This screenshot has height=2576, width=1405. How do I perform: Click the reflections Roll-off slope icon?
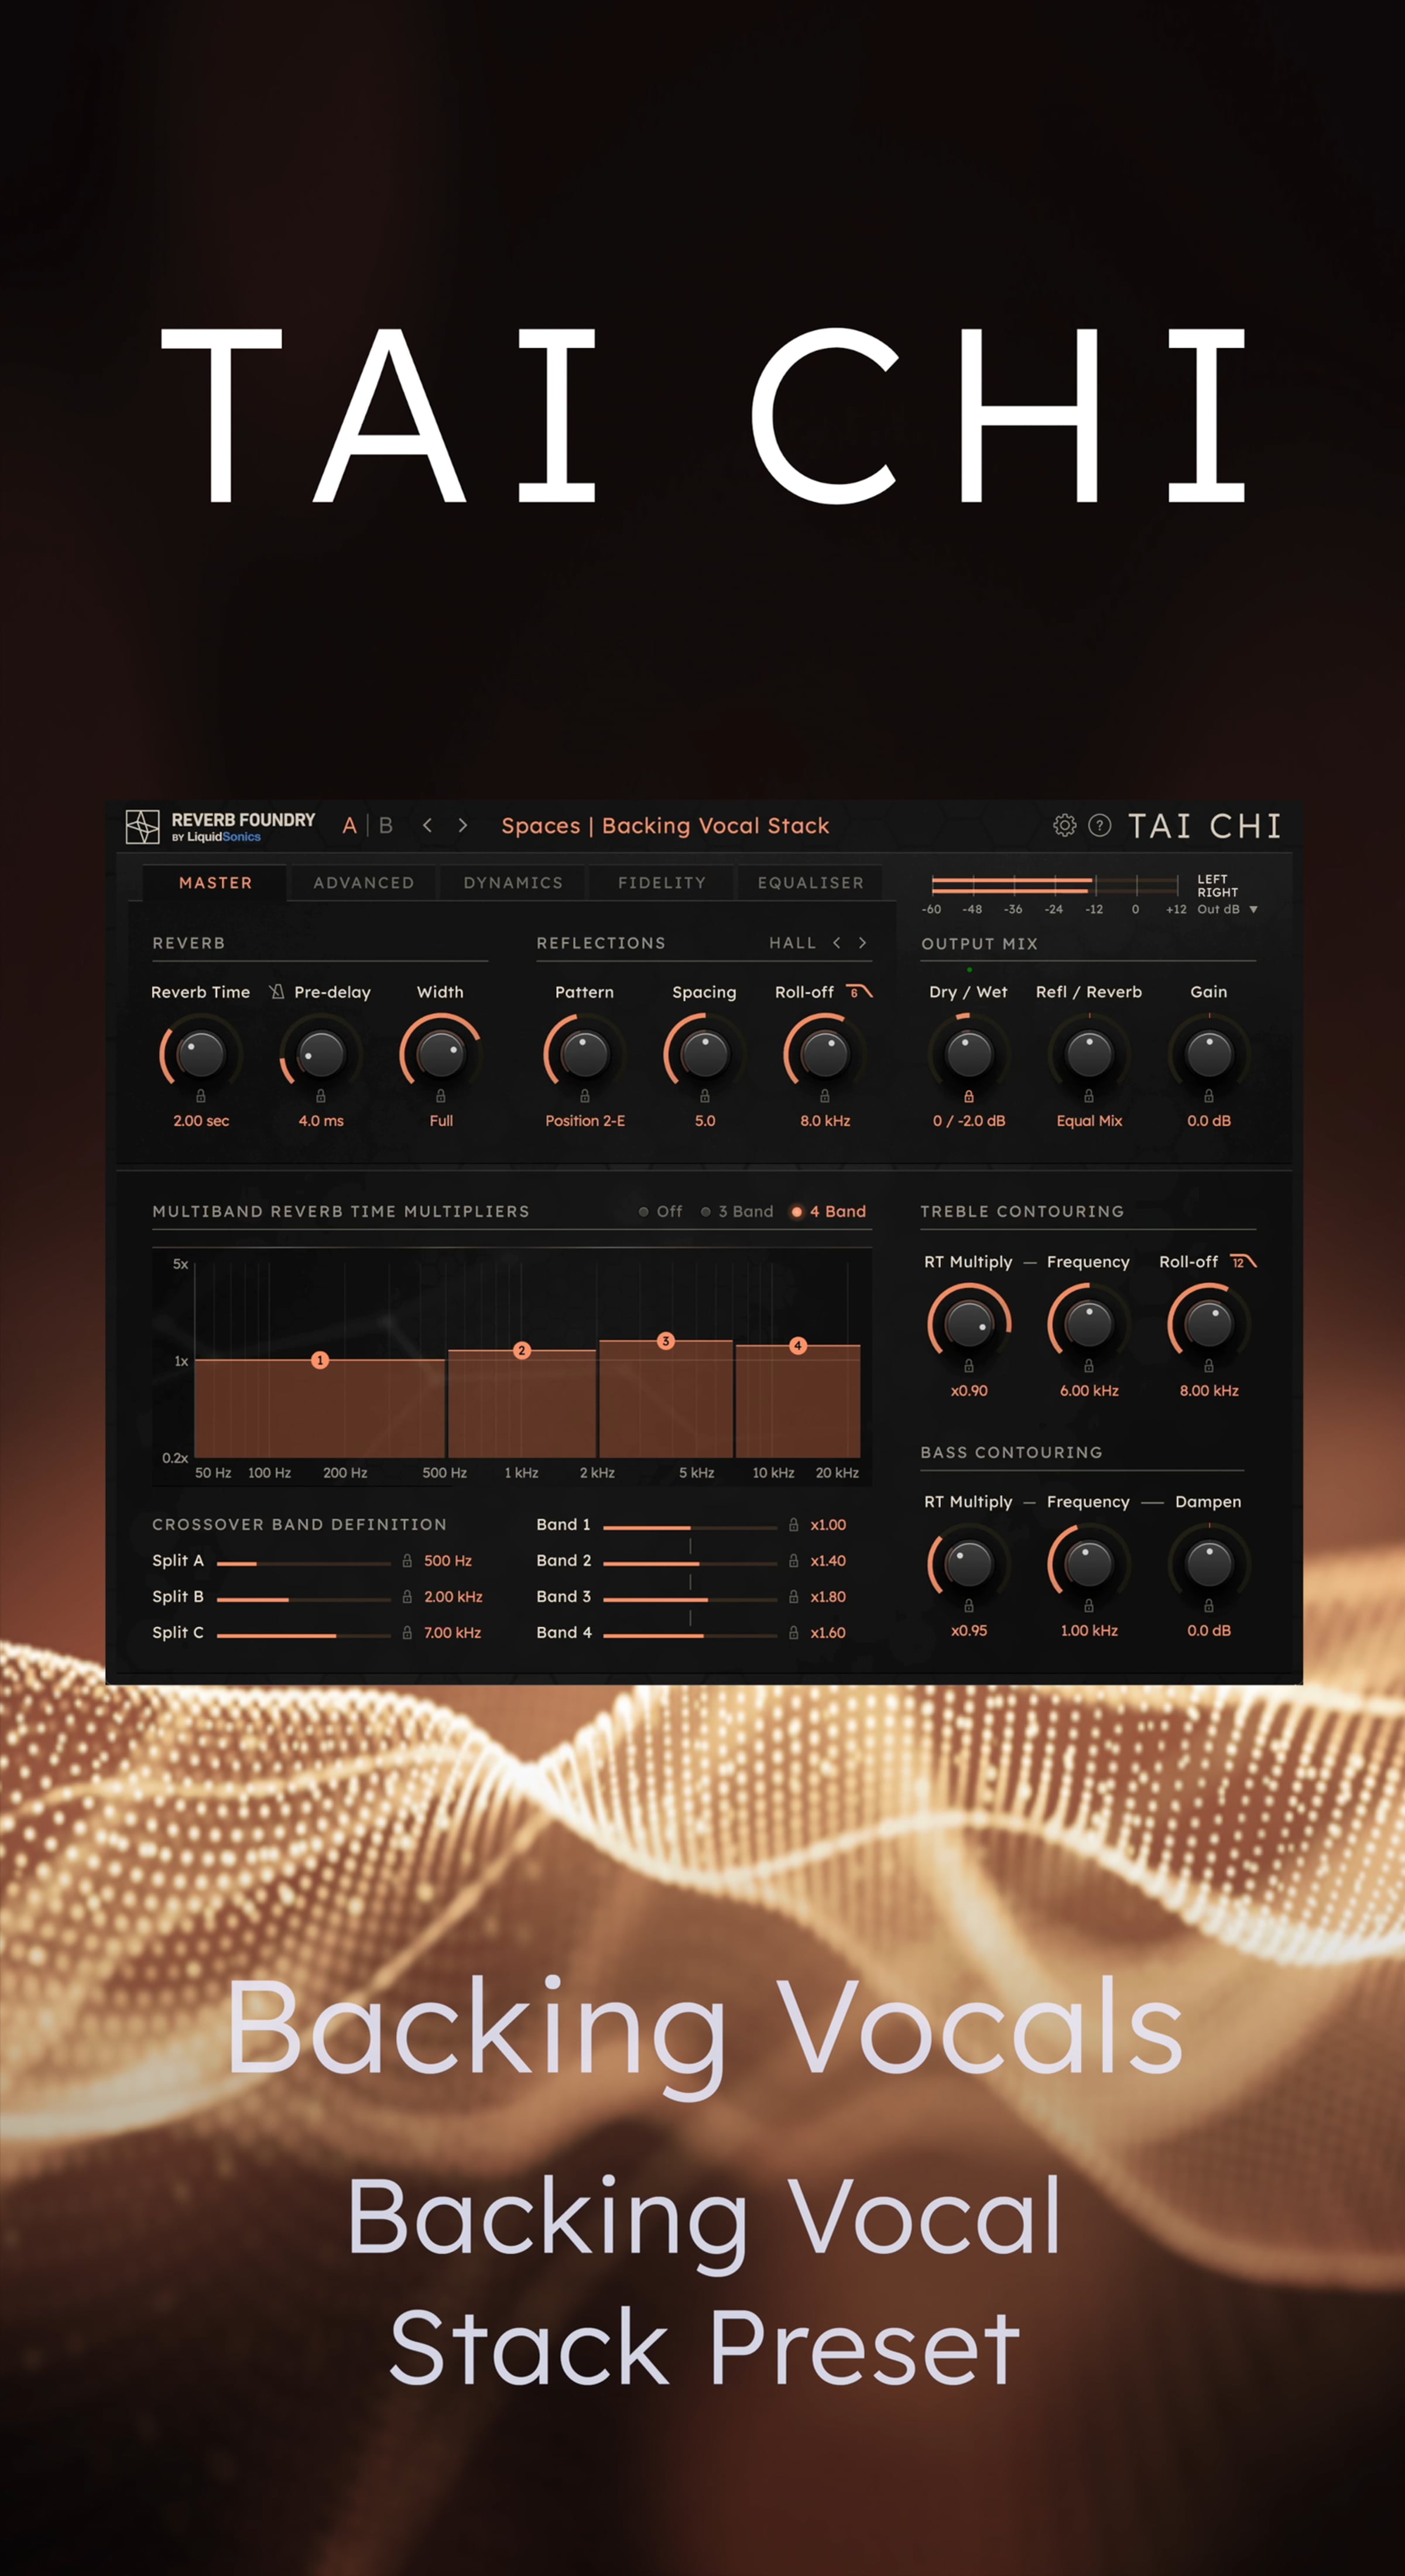pyautogui.click(x=859, y=991)
